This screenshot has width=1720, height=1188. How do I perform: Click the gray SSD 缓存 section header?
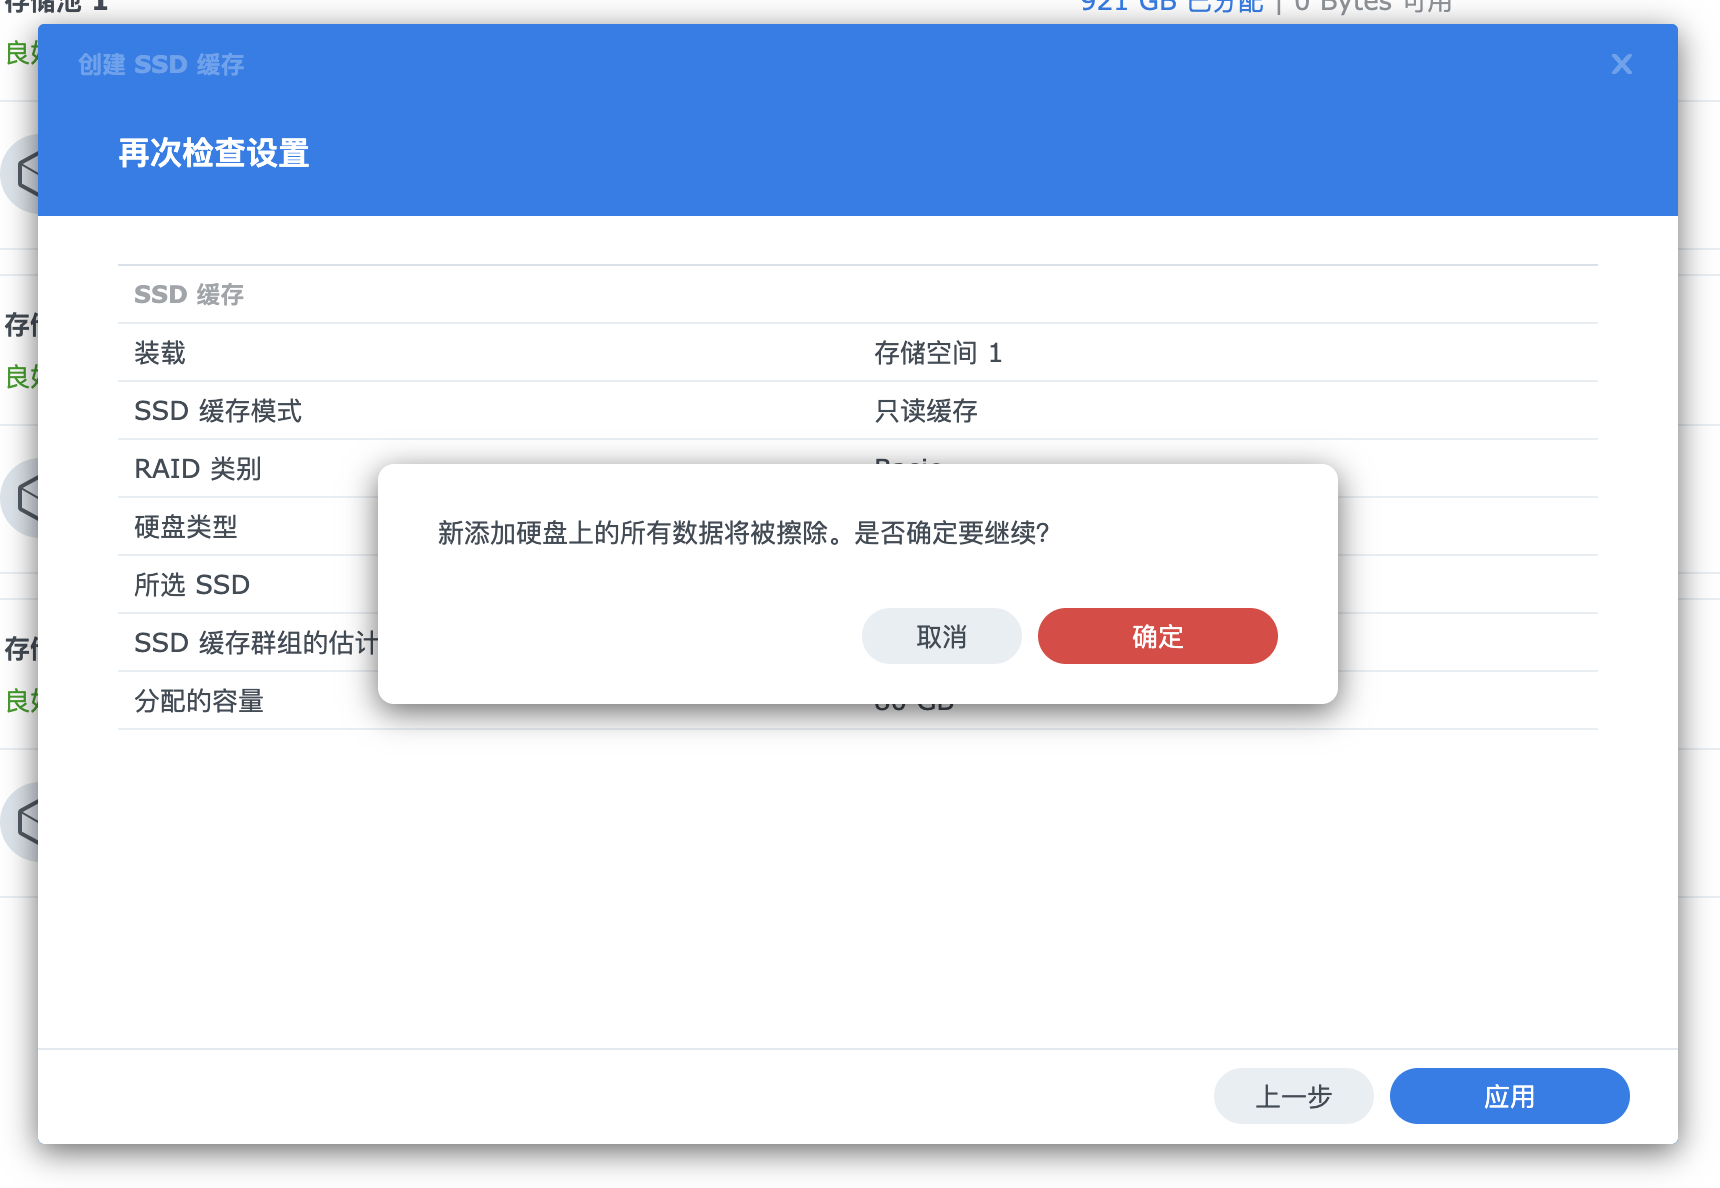(189, 295)
